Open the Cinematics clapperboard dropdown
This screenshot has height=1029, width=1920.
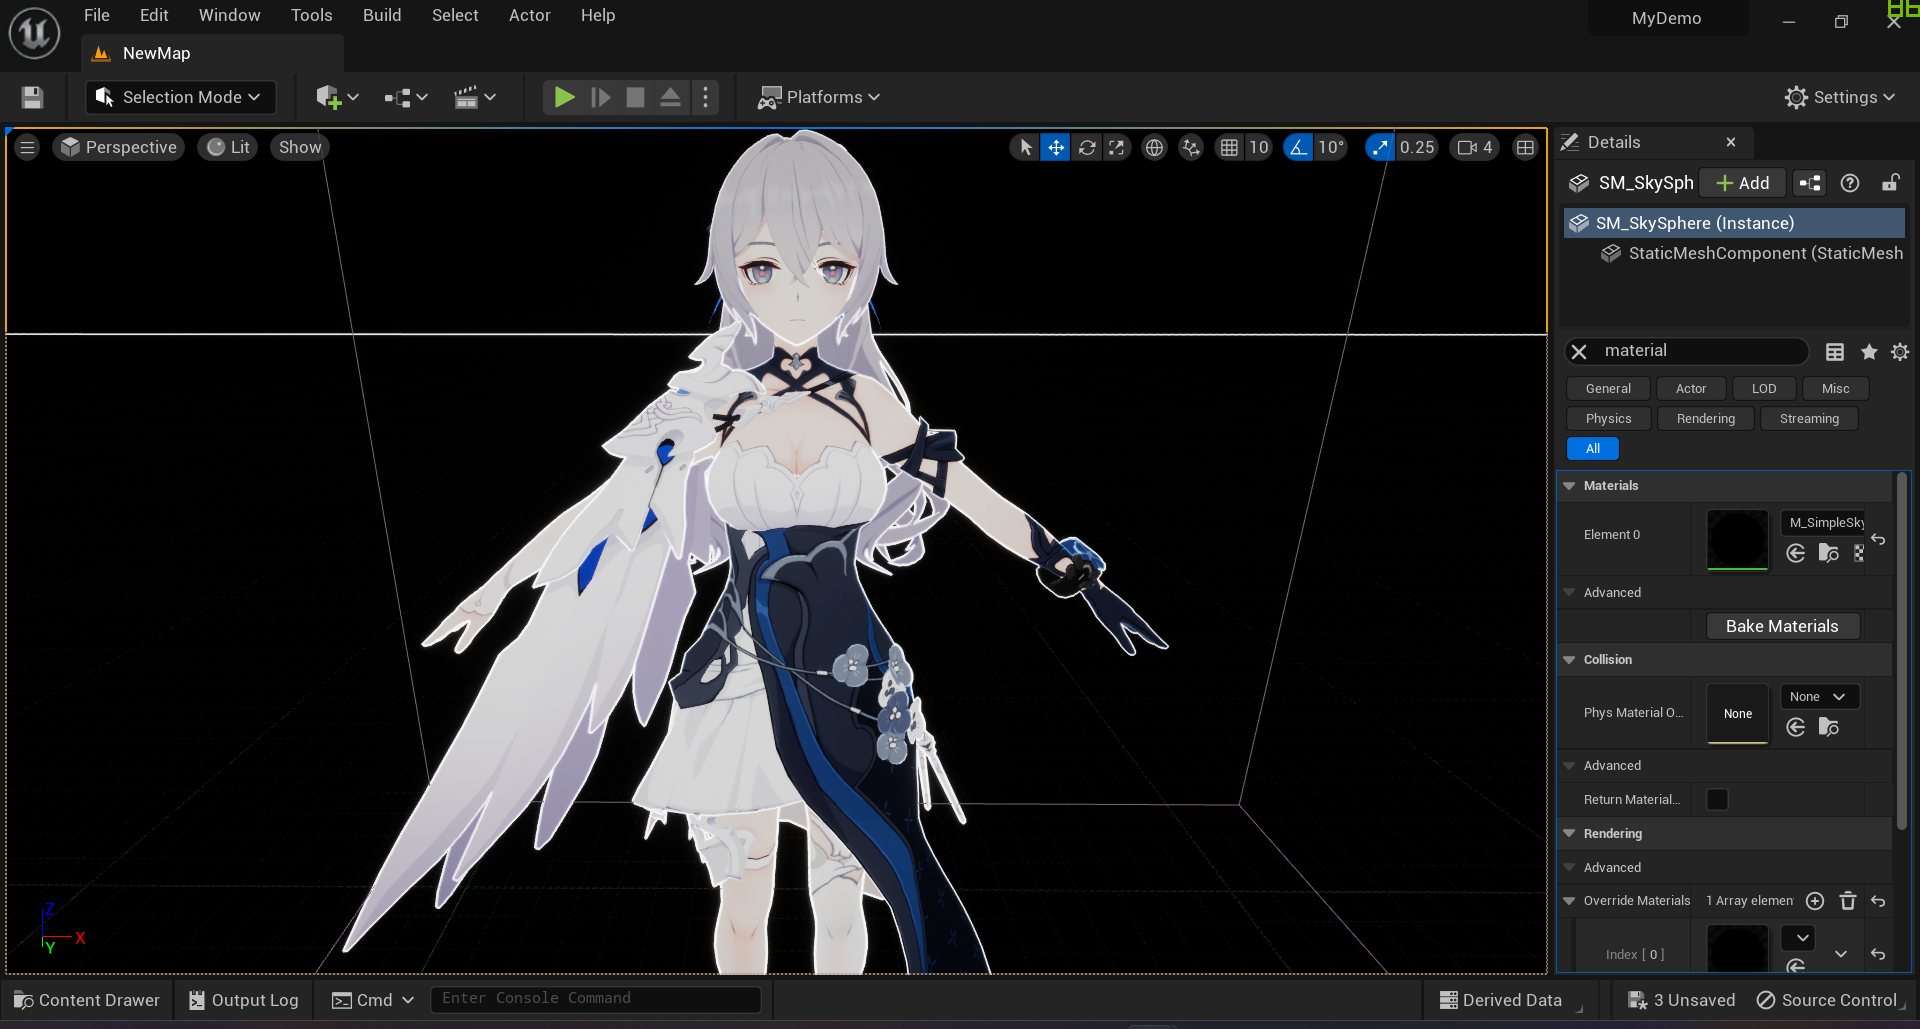click(475, 97)
